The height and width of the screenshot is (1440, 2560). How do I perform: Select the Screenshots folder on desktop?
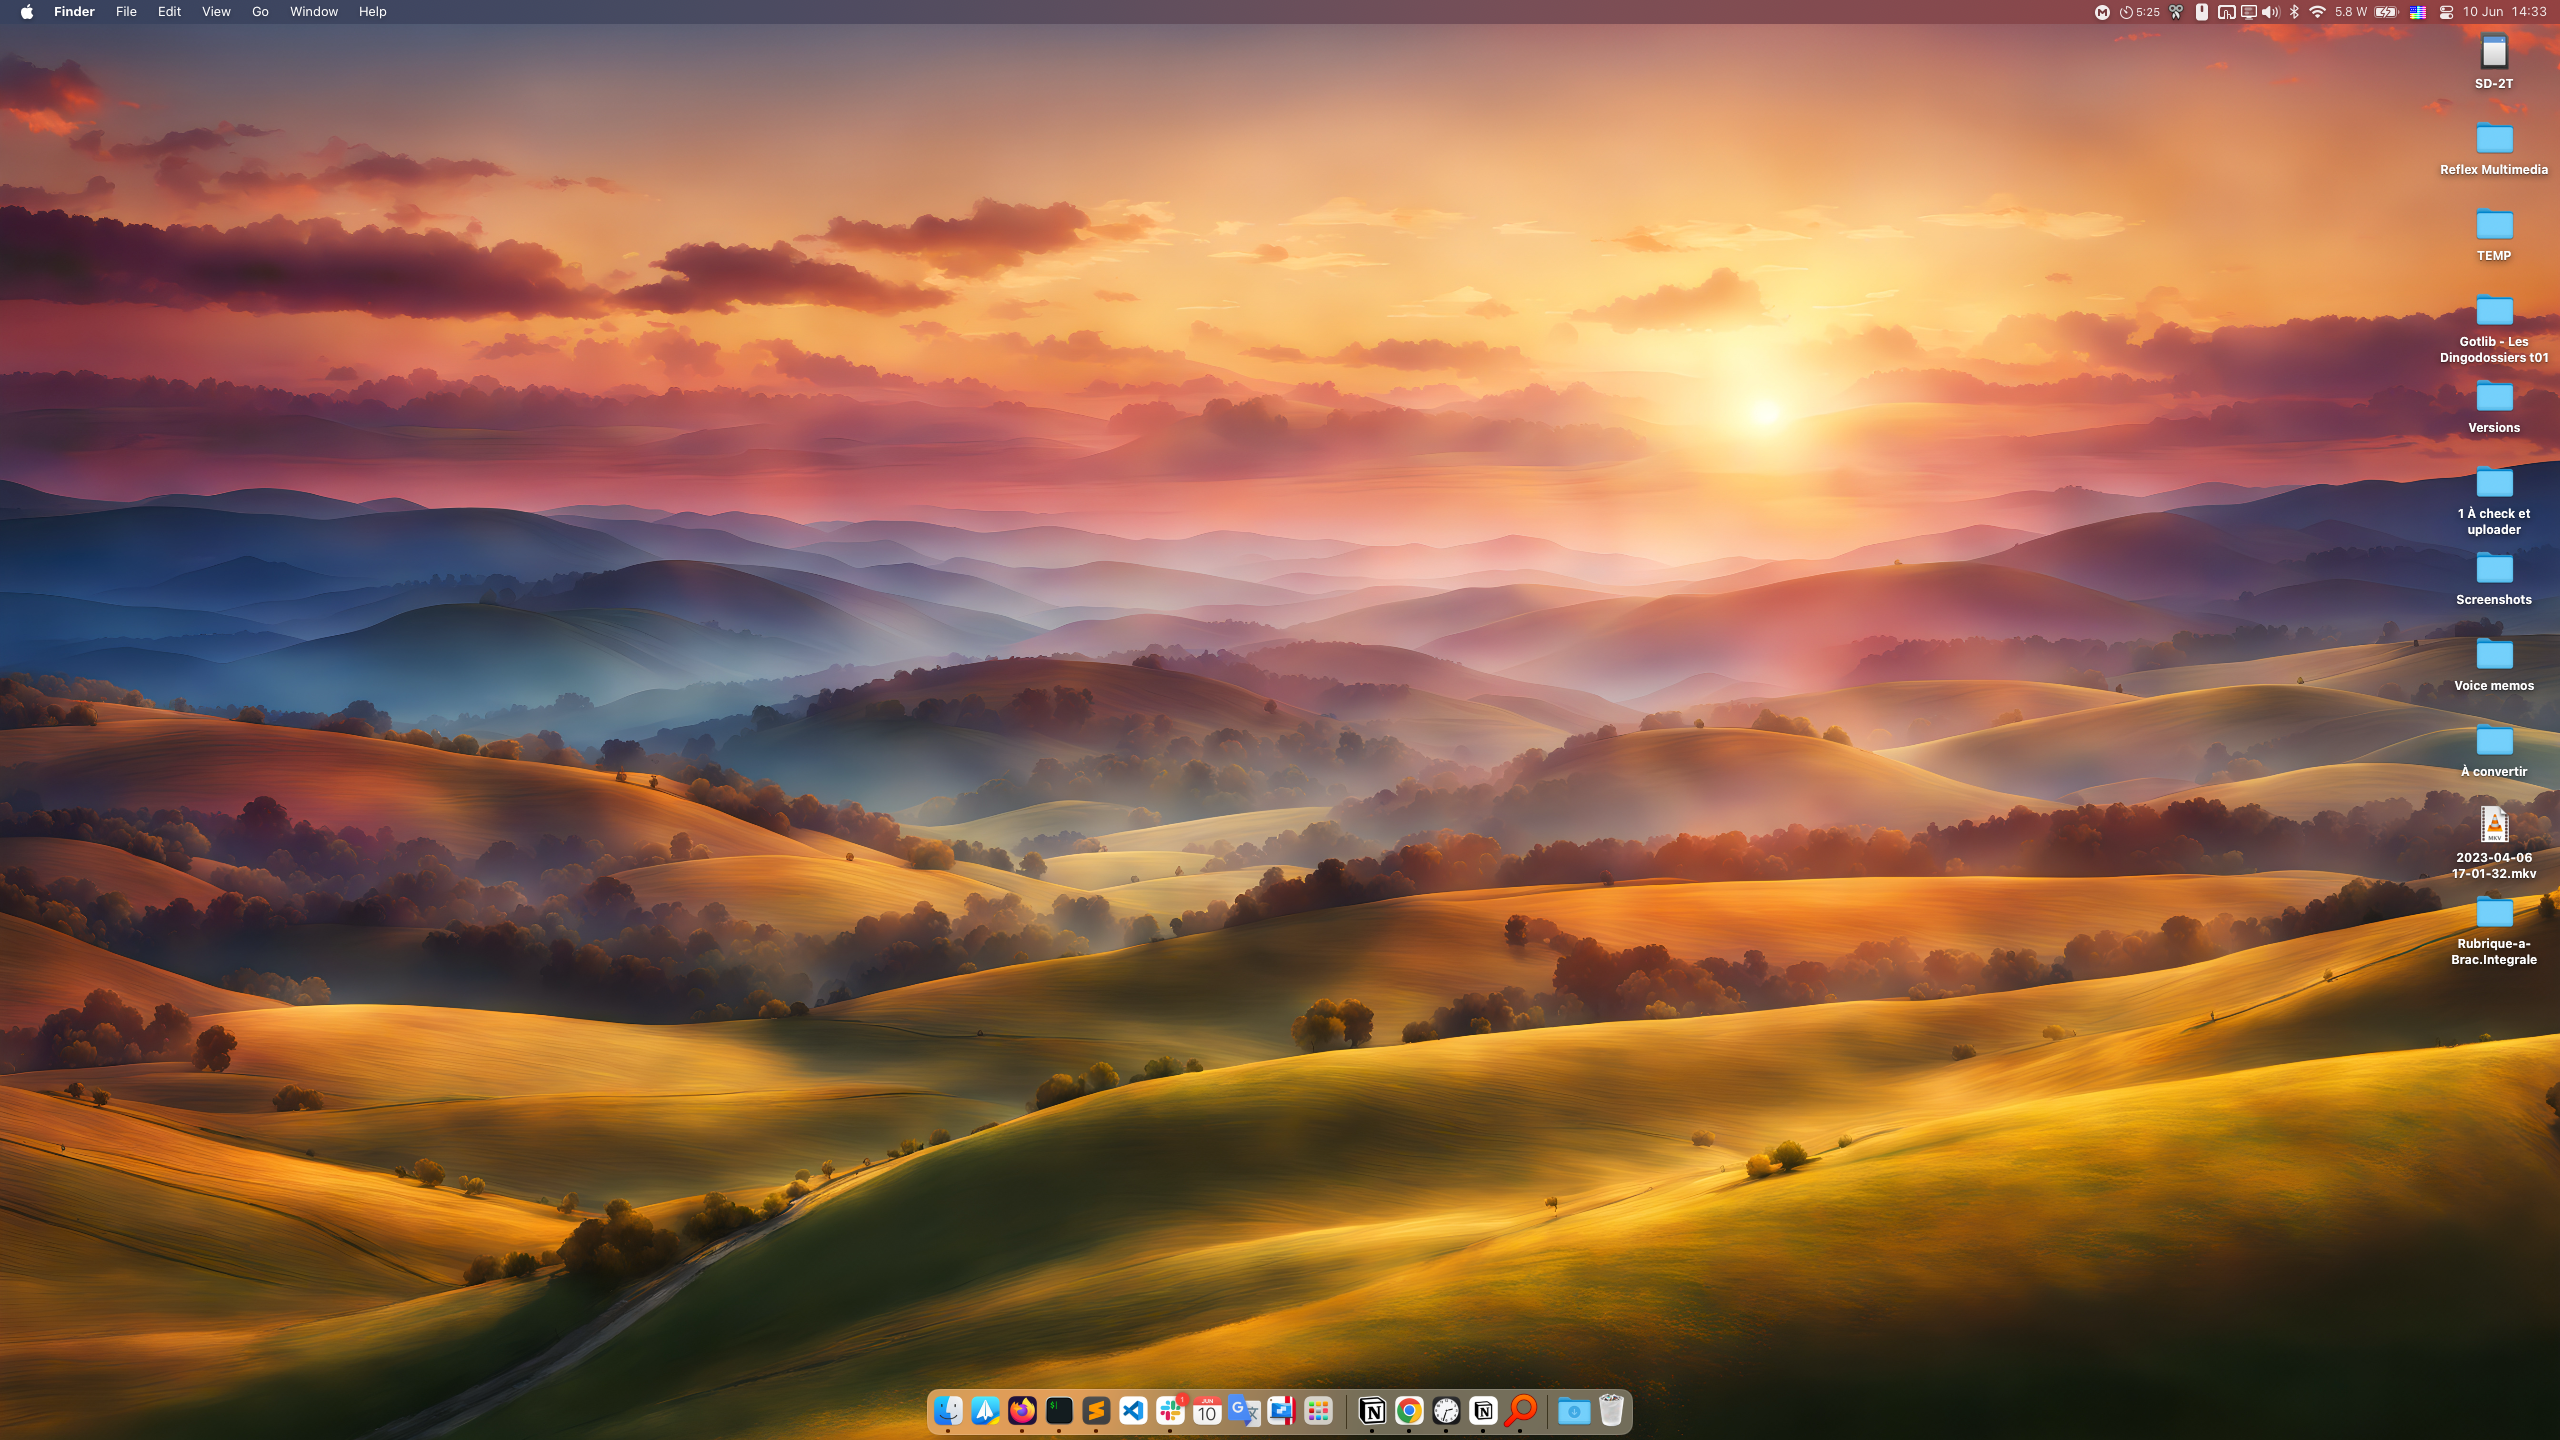[x=2493, y=569]
